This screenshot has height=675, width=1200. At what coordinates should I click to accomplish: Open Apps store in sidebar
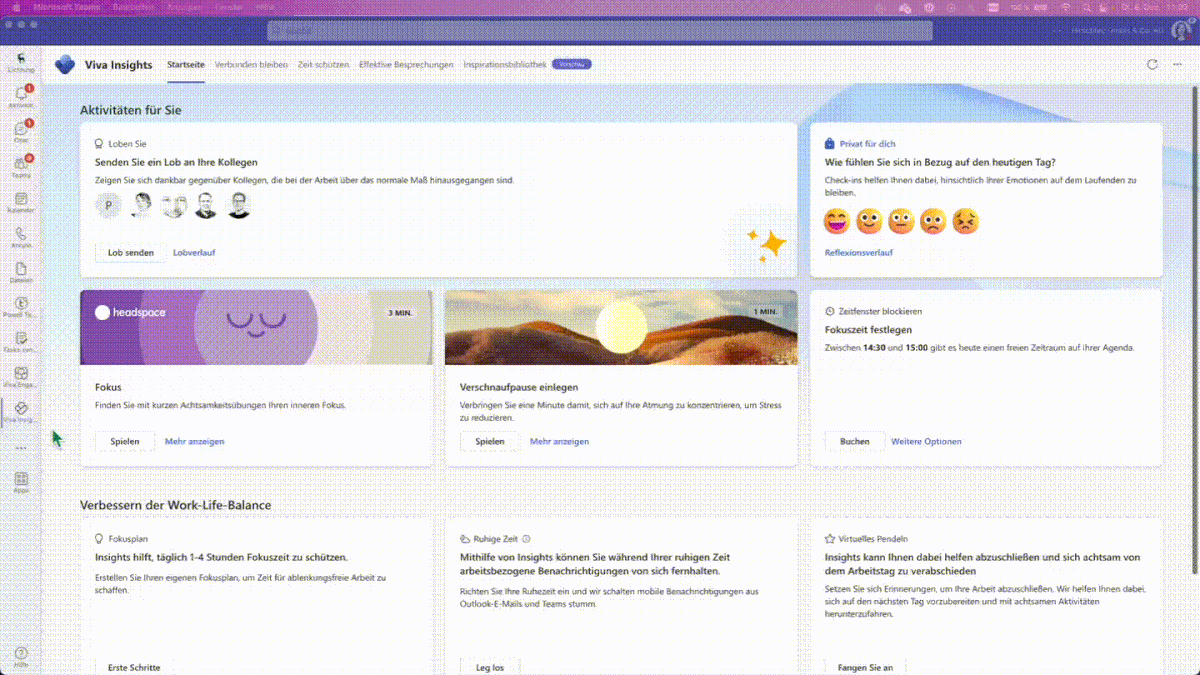(x=21, y=481)
